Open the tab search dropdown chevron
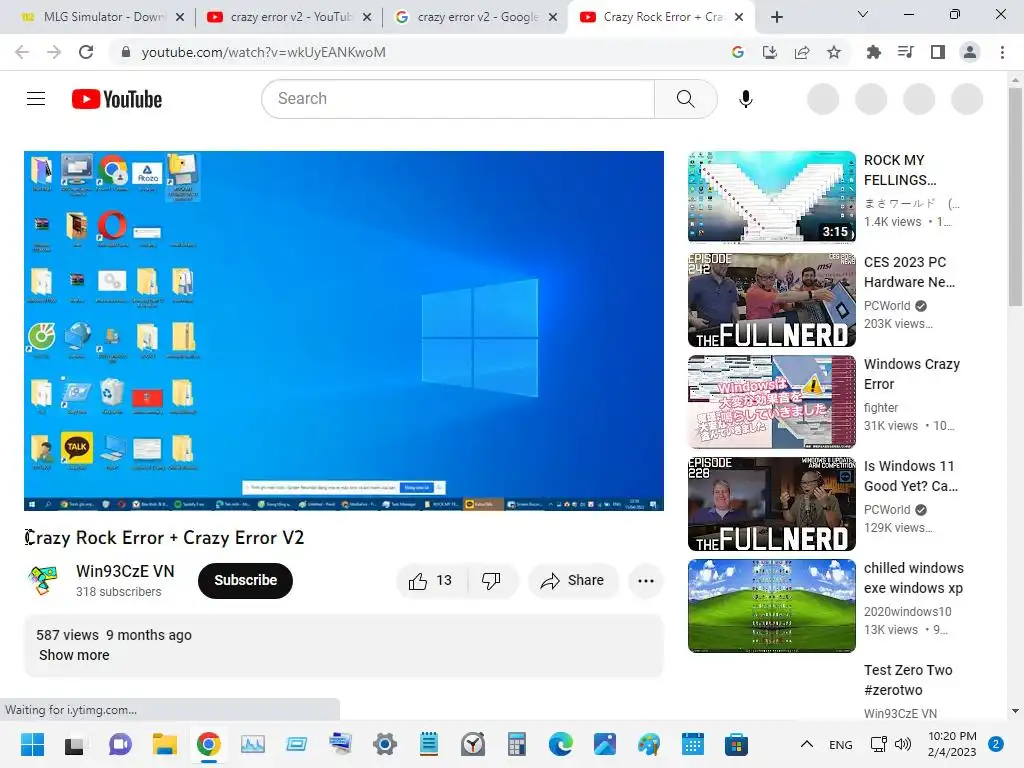The height and width of the screenshot is (768, 1024). (863, 14)
